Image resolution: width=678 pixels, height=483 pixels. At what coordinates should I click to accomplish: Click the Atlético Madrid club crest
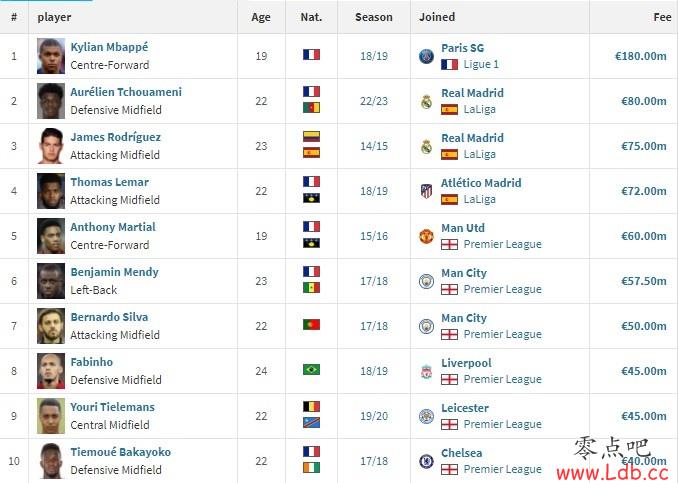click(426, 191)
